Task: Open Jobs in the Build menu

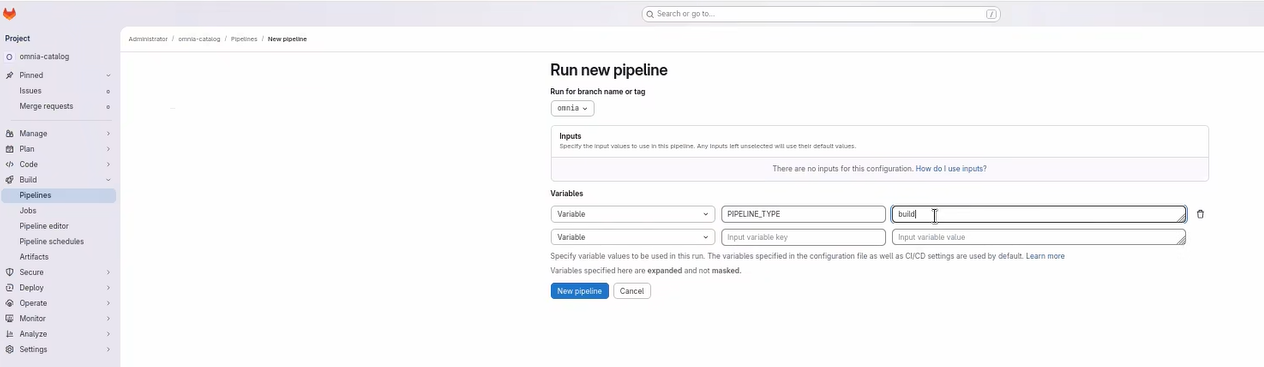Action: (60, 211)
